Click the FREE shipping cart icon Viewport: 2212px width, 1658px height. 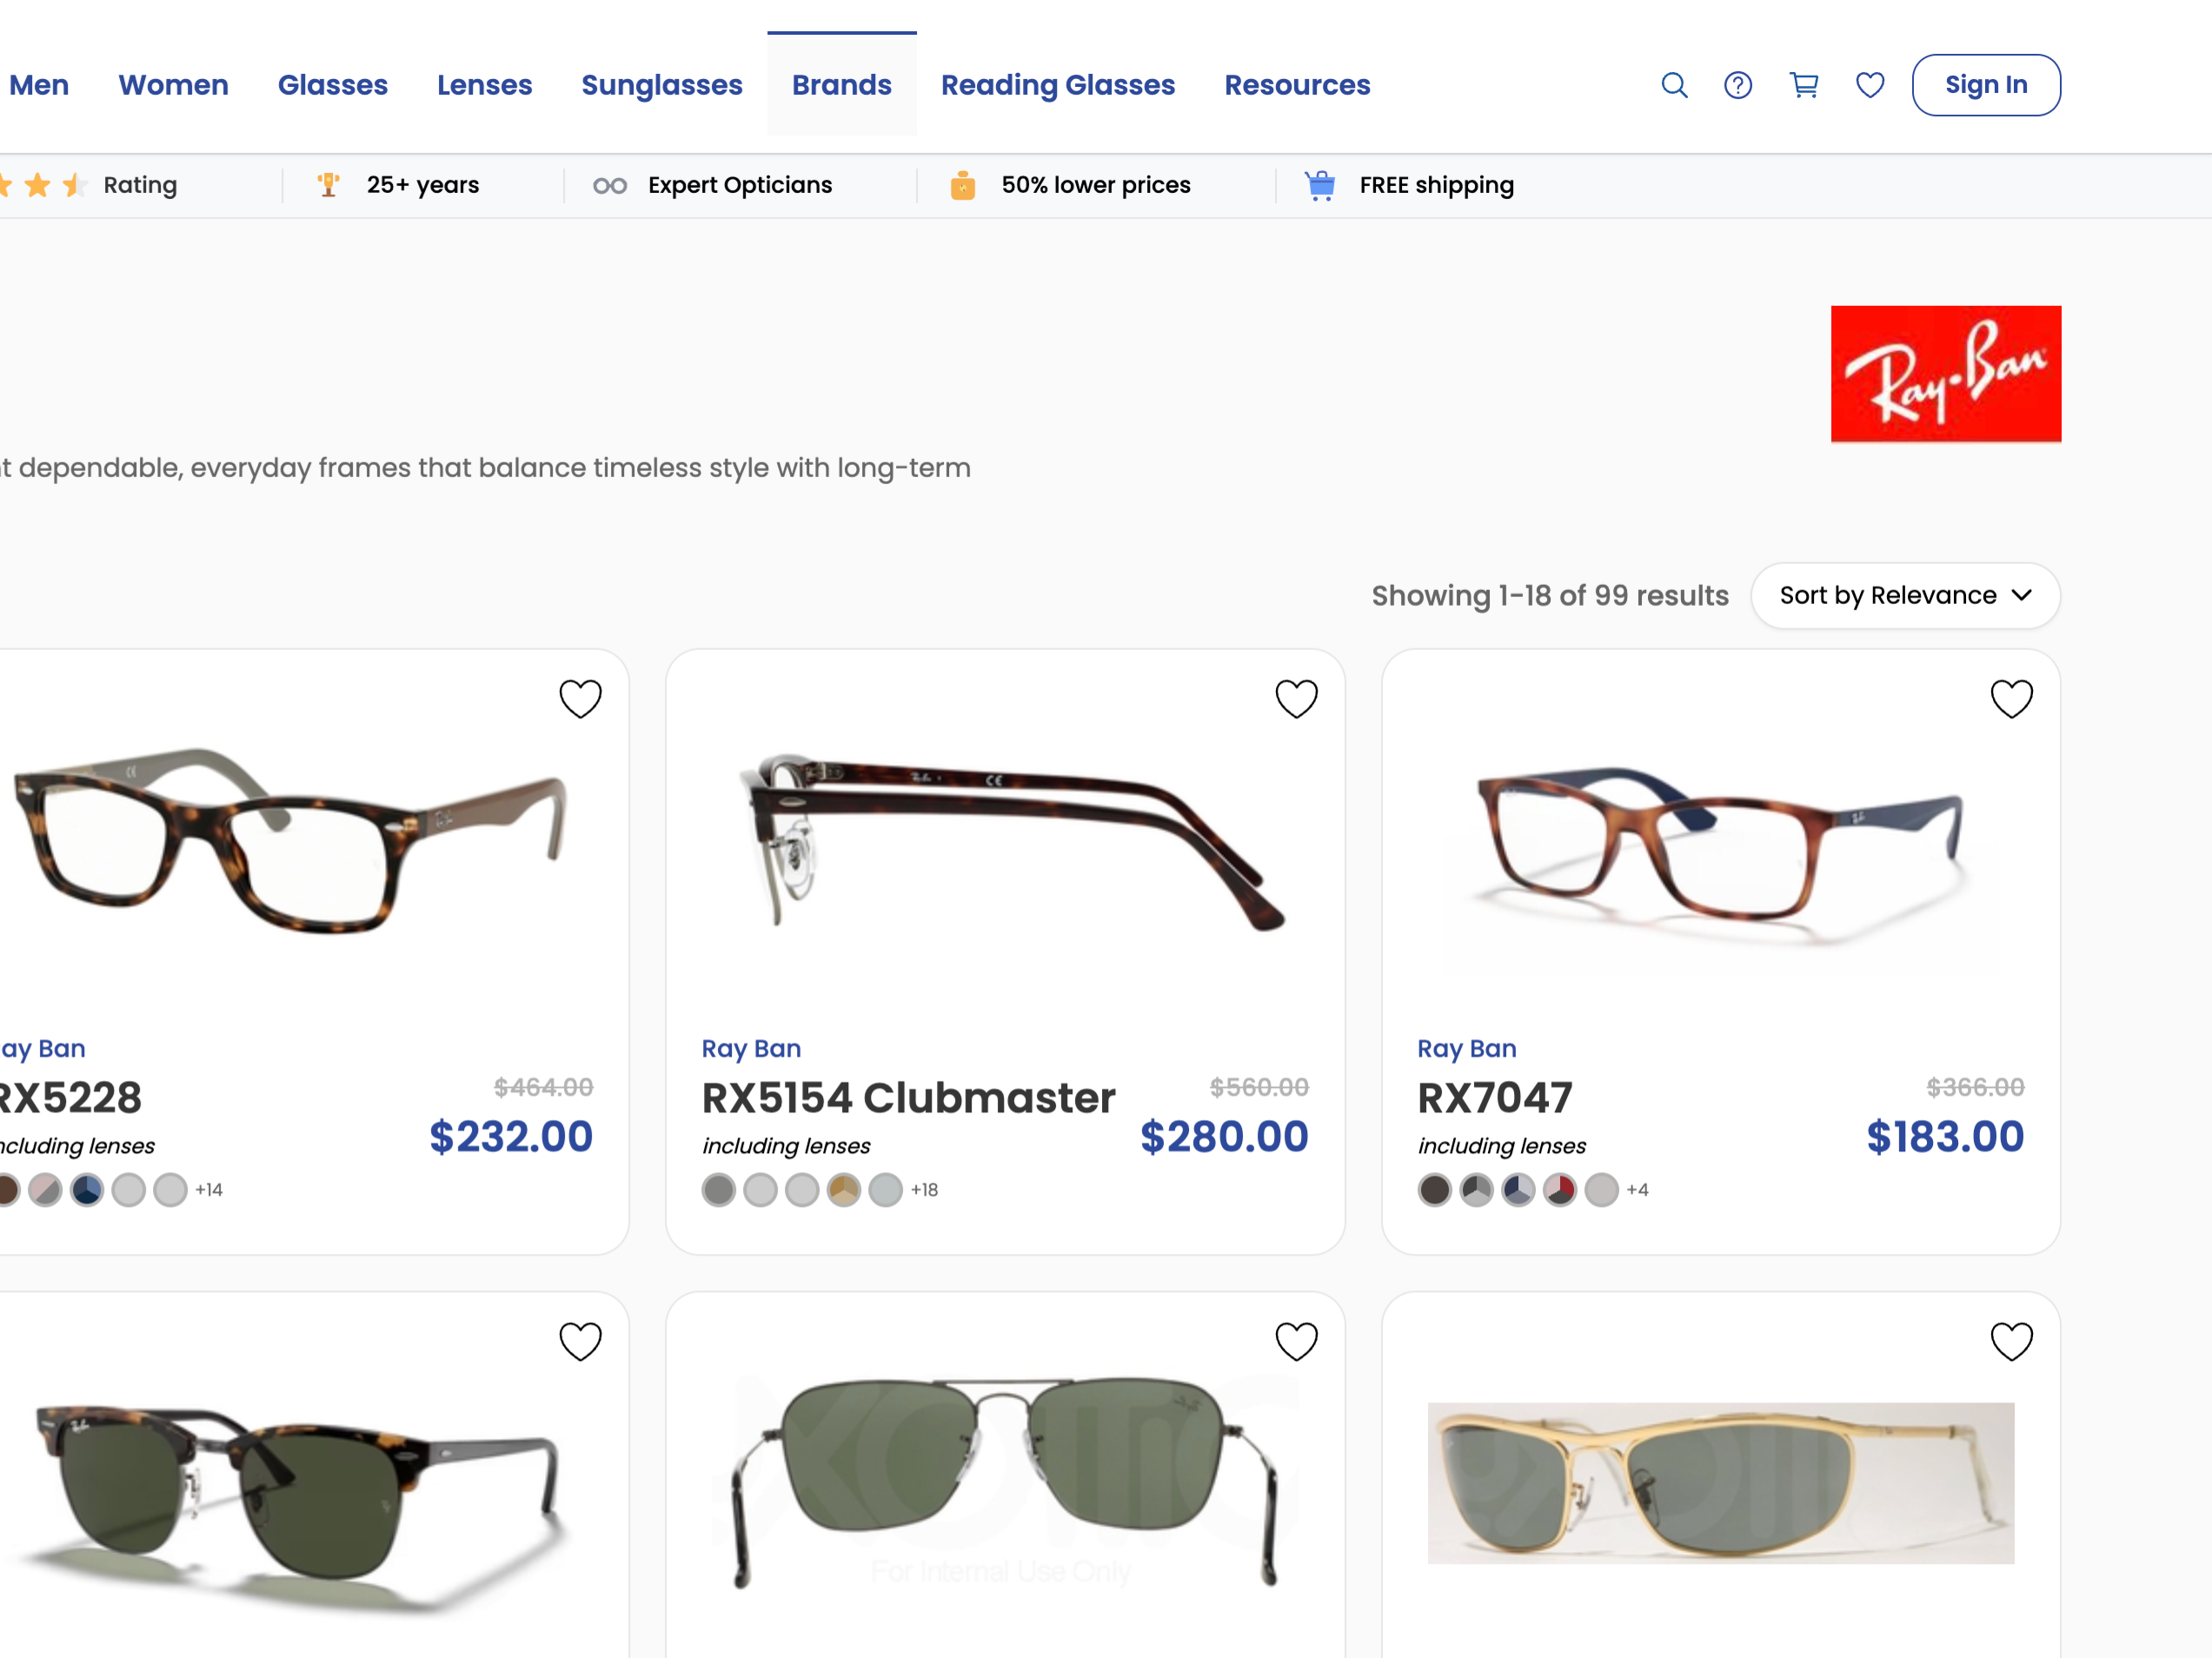[x=1319, y=185]
